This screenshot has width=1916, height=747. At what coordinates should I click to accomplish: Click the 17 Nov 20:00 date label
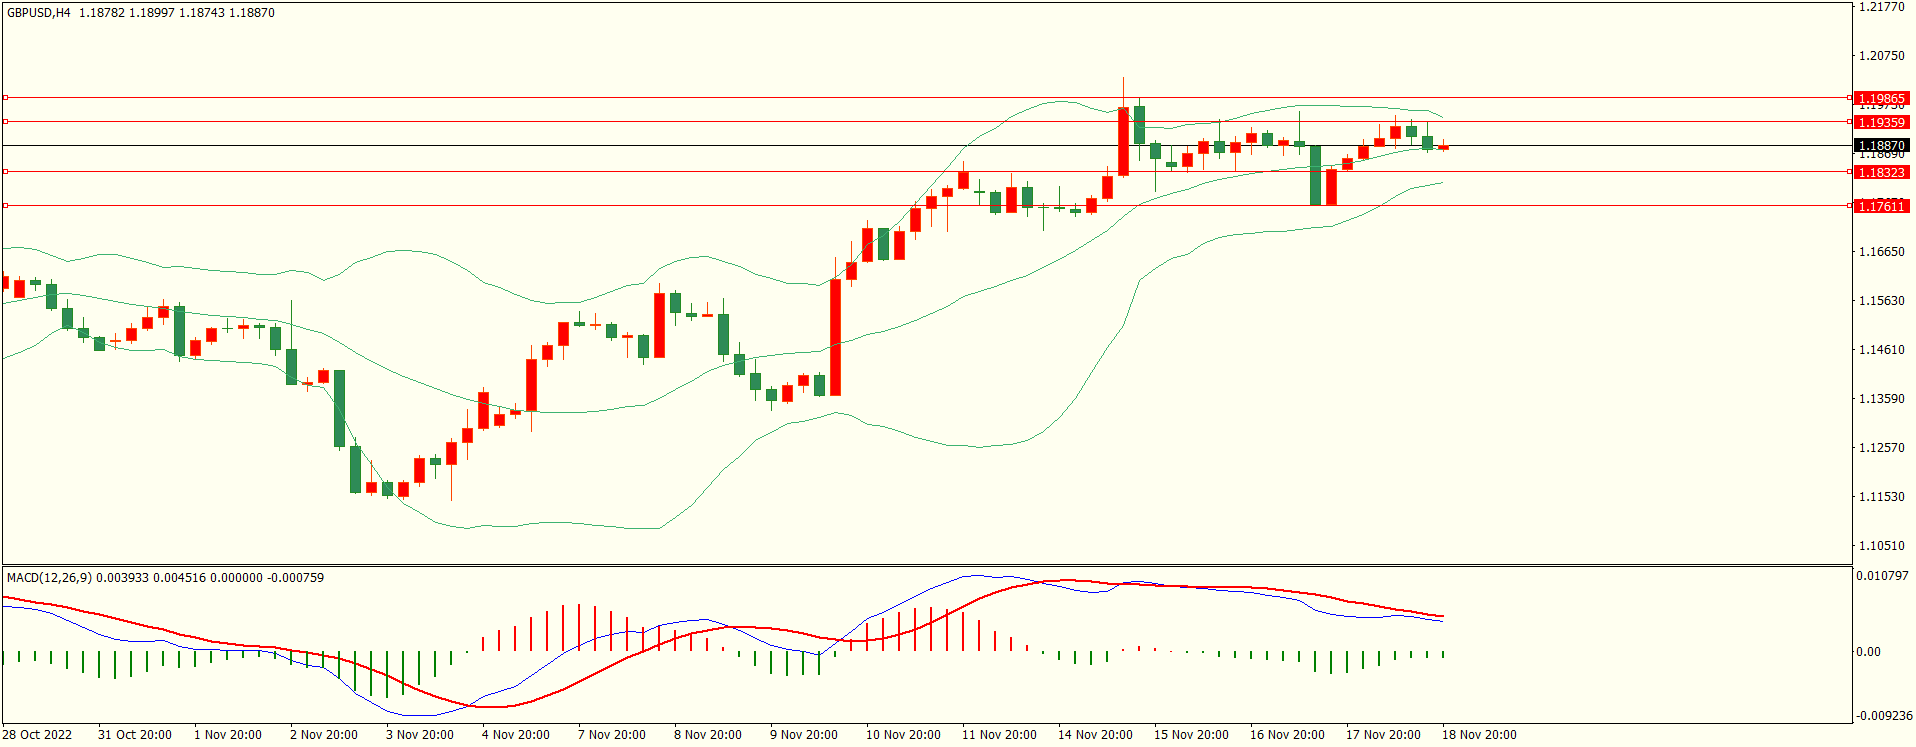coord(1383,735)
